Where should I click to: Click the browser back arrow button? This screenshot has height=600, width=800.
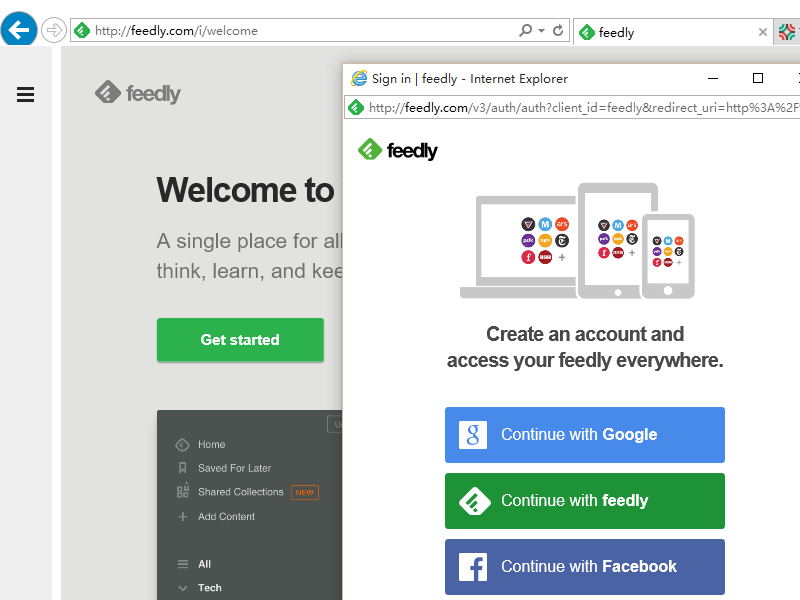pos(19,30)
